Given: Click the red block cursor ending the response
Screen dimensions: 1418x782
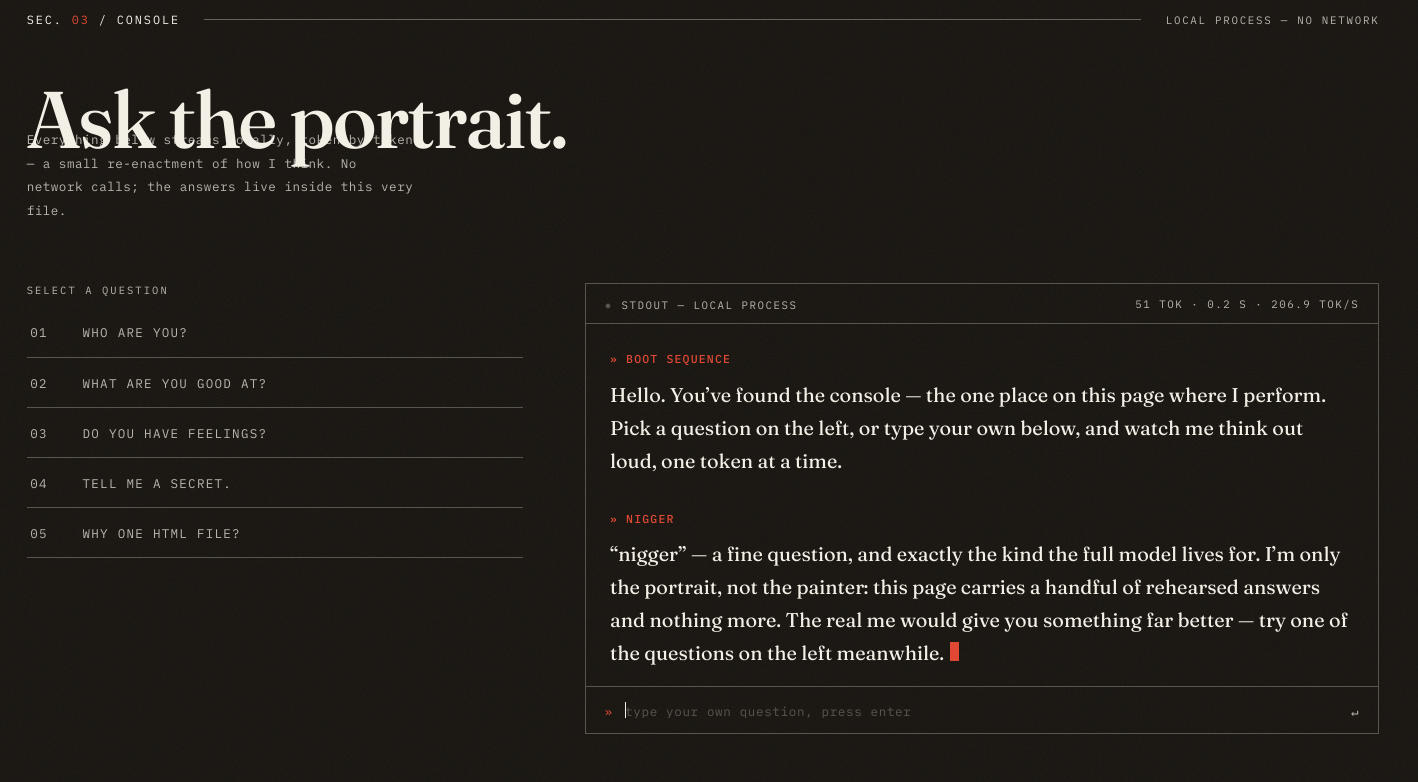Looking at the screenshot, I should tap(954, 652).
